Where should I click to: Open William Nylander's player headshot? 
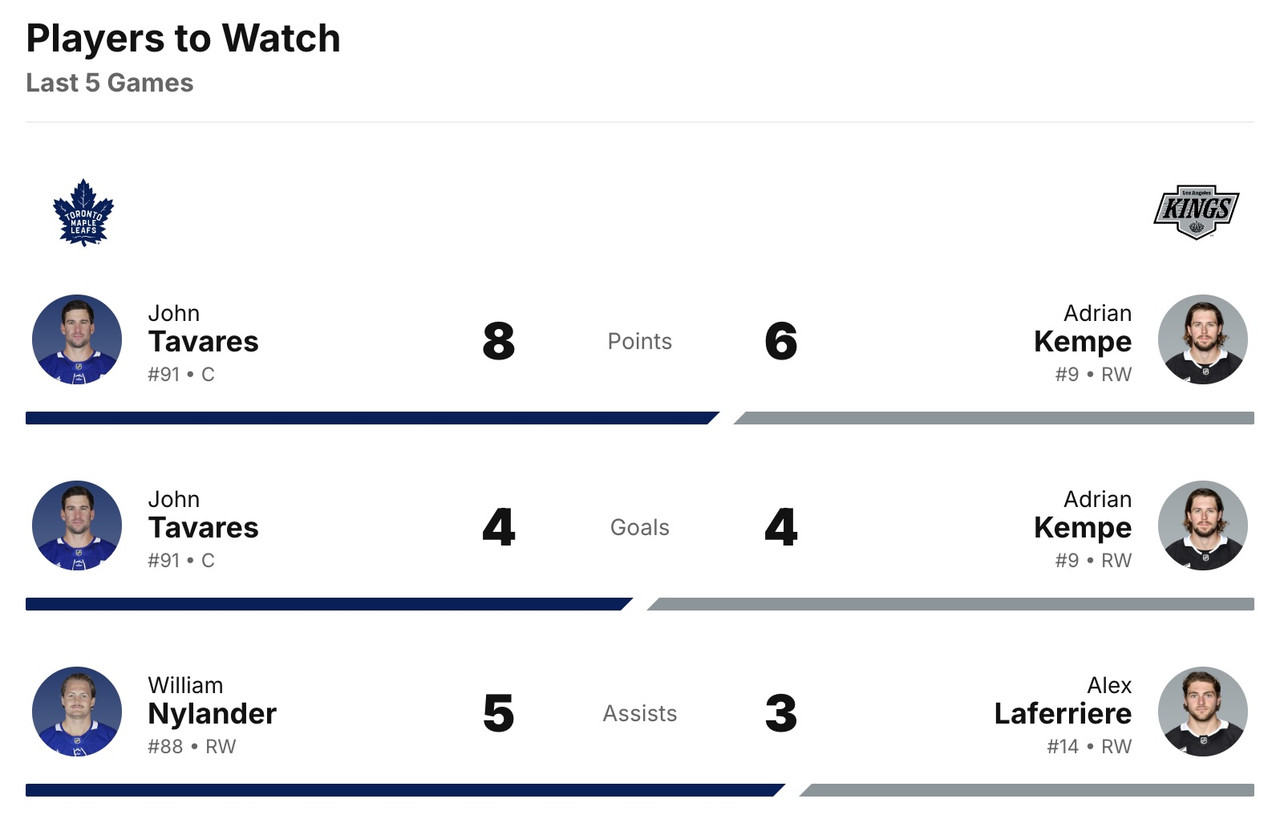[77, 712]
